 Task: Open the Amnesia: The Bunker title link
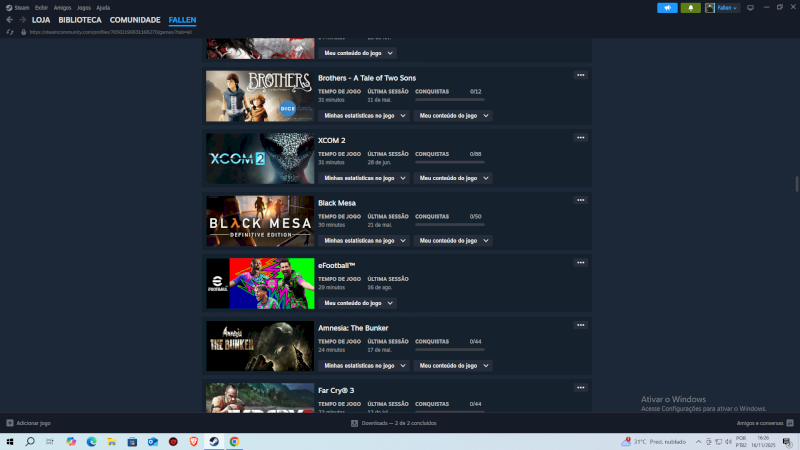pos(353,328)
